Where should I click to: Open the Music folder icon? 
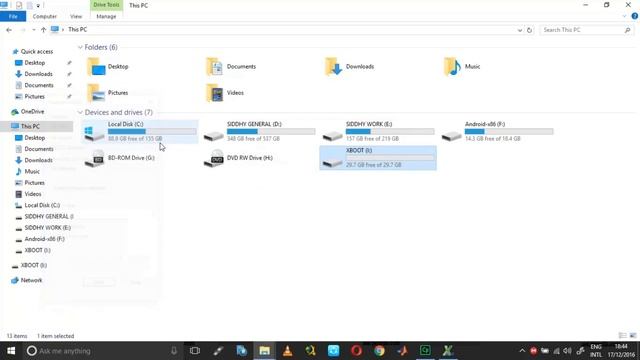452,67
